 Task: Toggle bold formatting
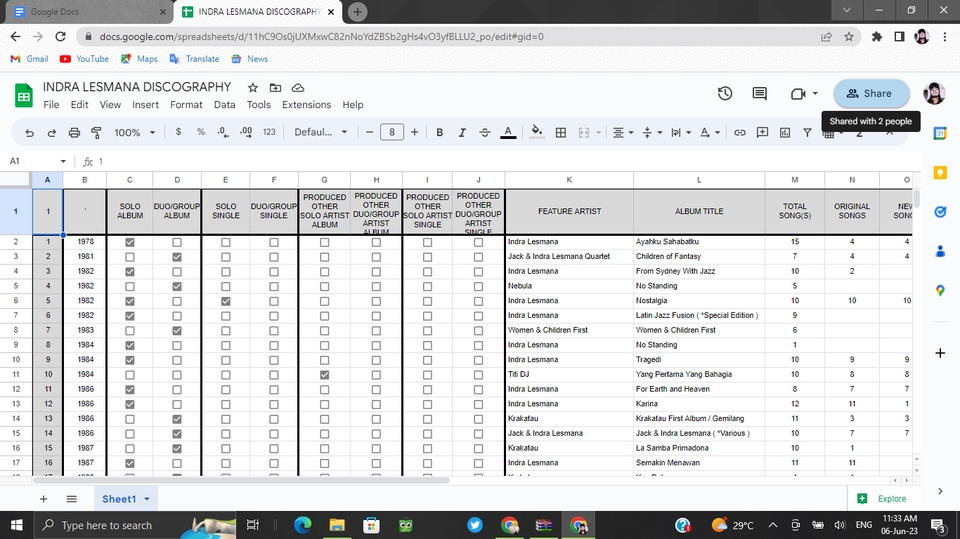439,132
